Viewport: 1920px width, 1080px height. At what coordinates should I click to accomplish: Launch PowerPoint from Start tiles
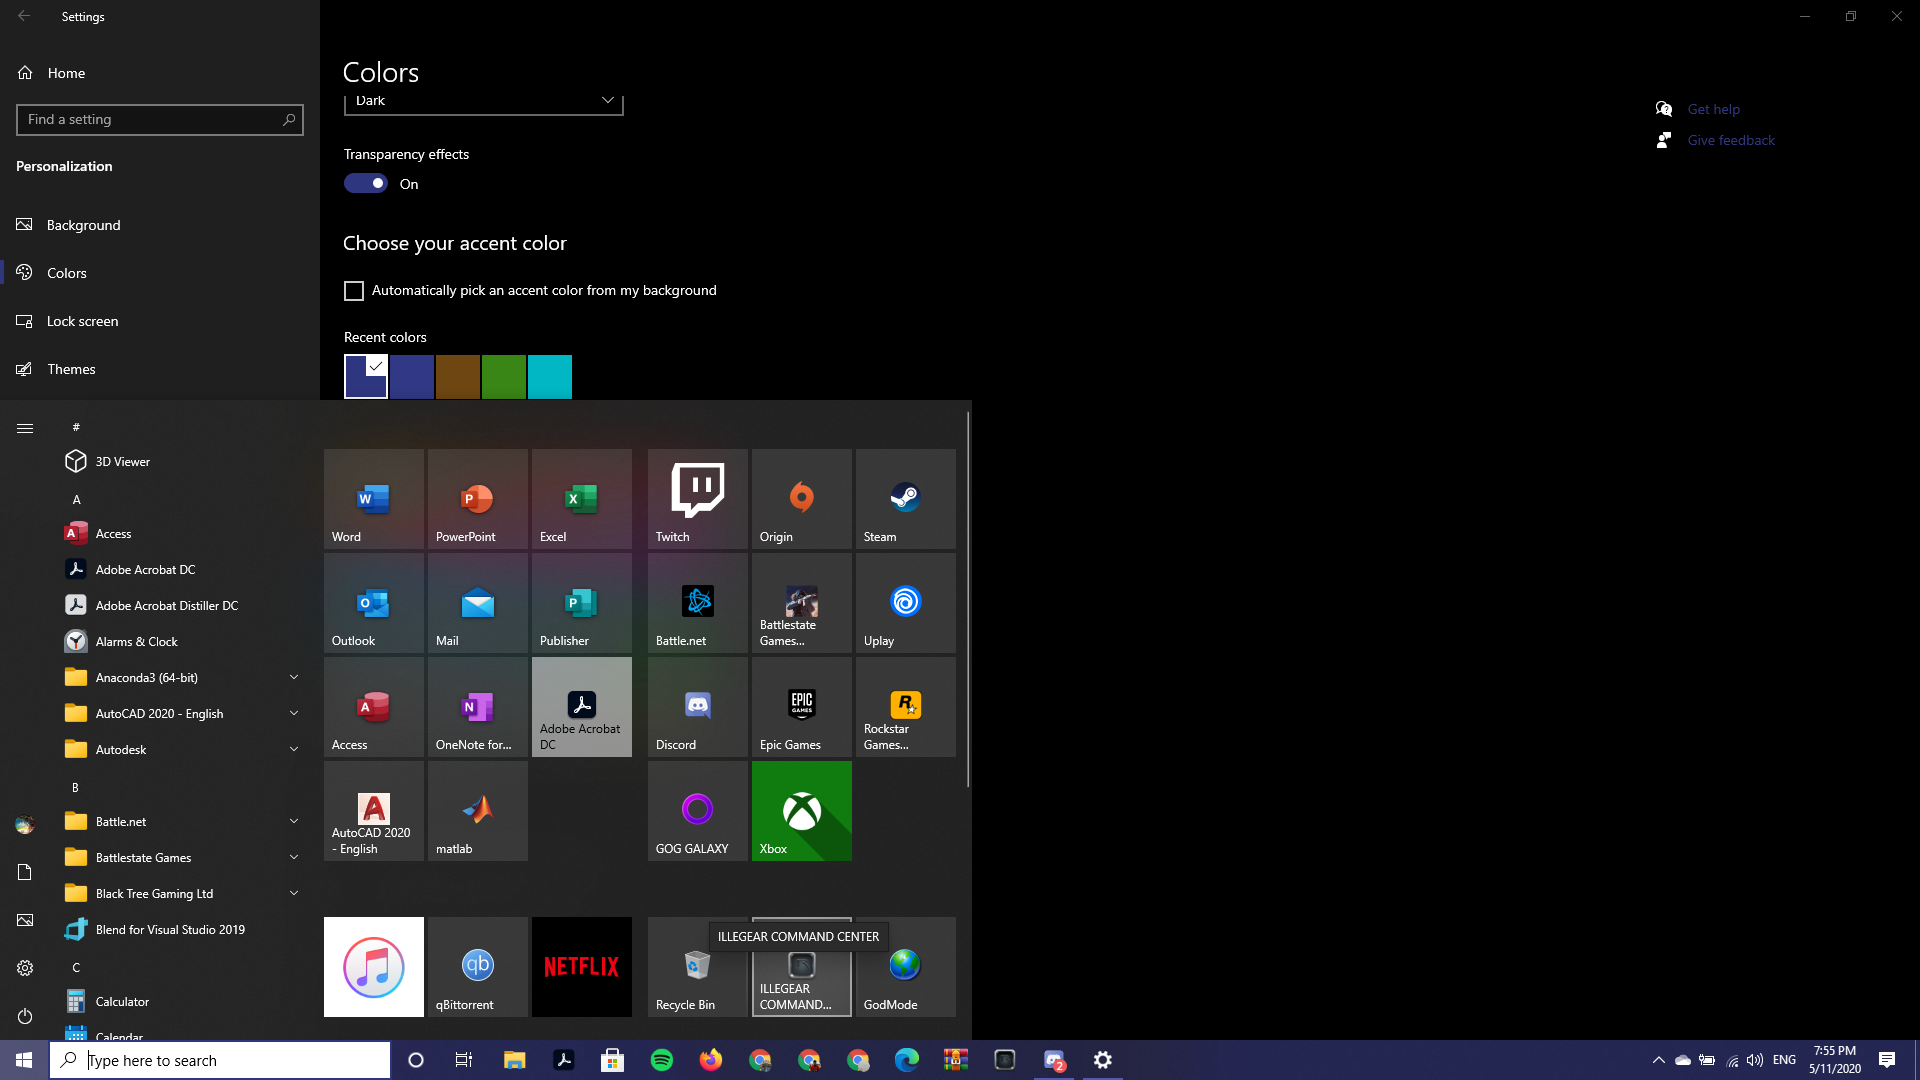pyautogui.click(x=477, y=499)
